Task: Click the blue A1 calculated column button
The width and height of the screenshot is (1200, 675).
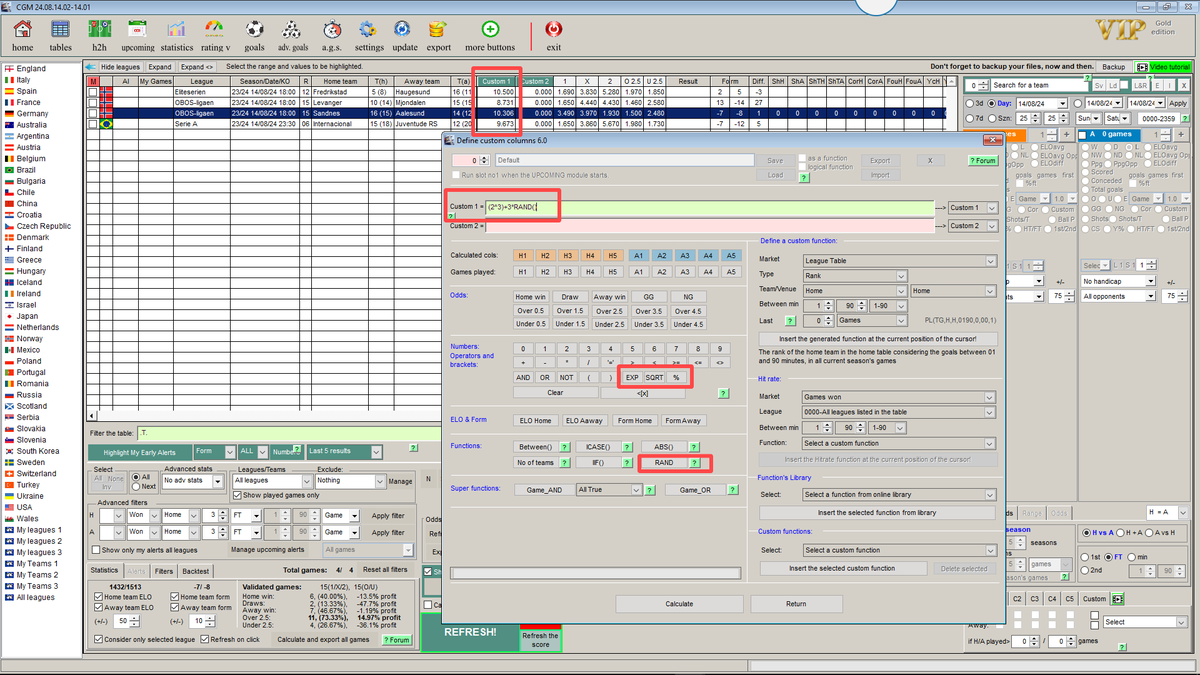Action: point(639,255)
